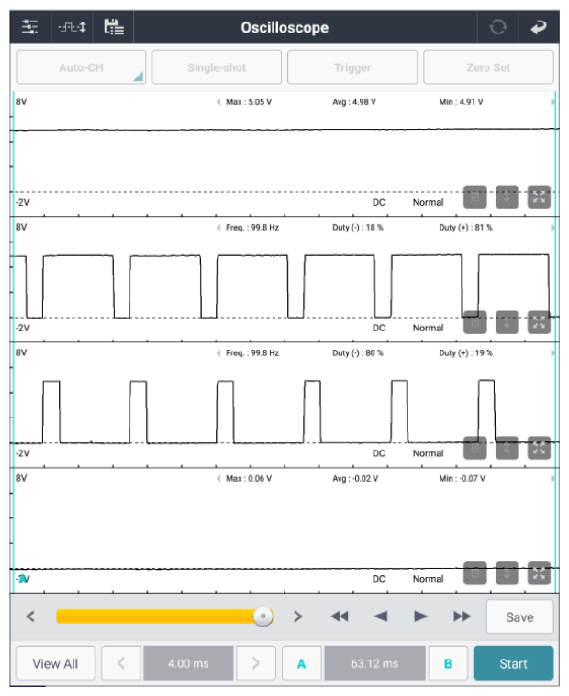Select the Single-shot mode
Screen dimensions: 569x696
point(217,67)
